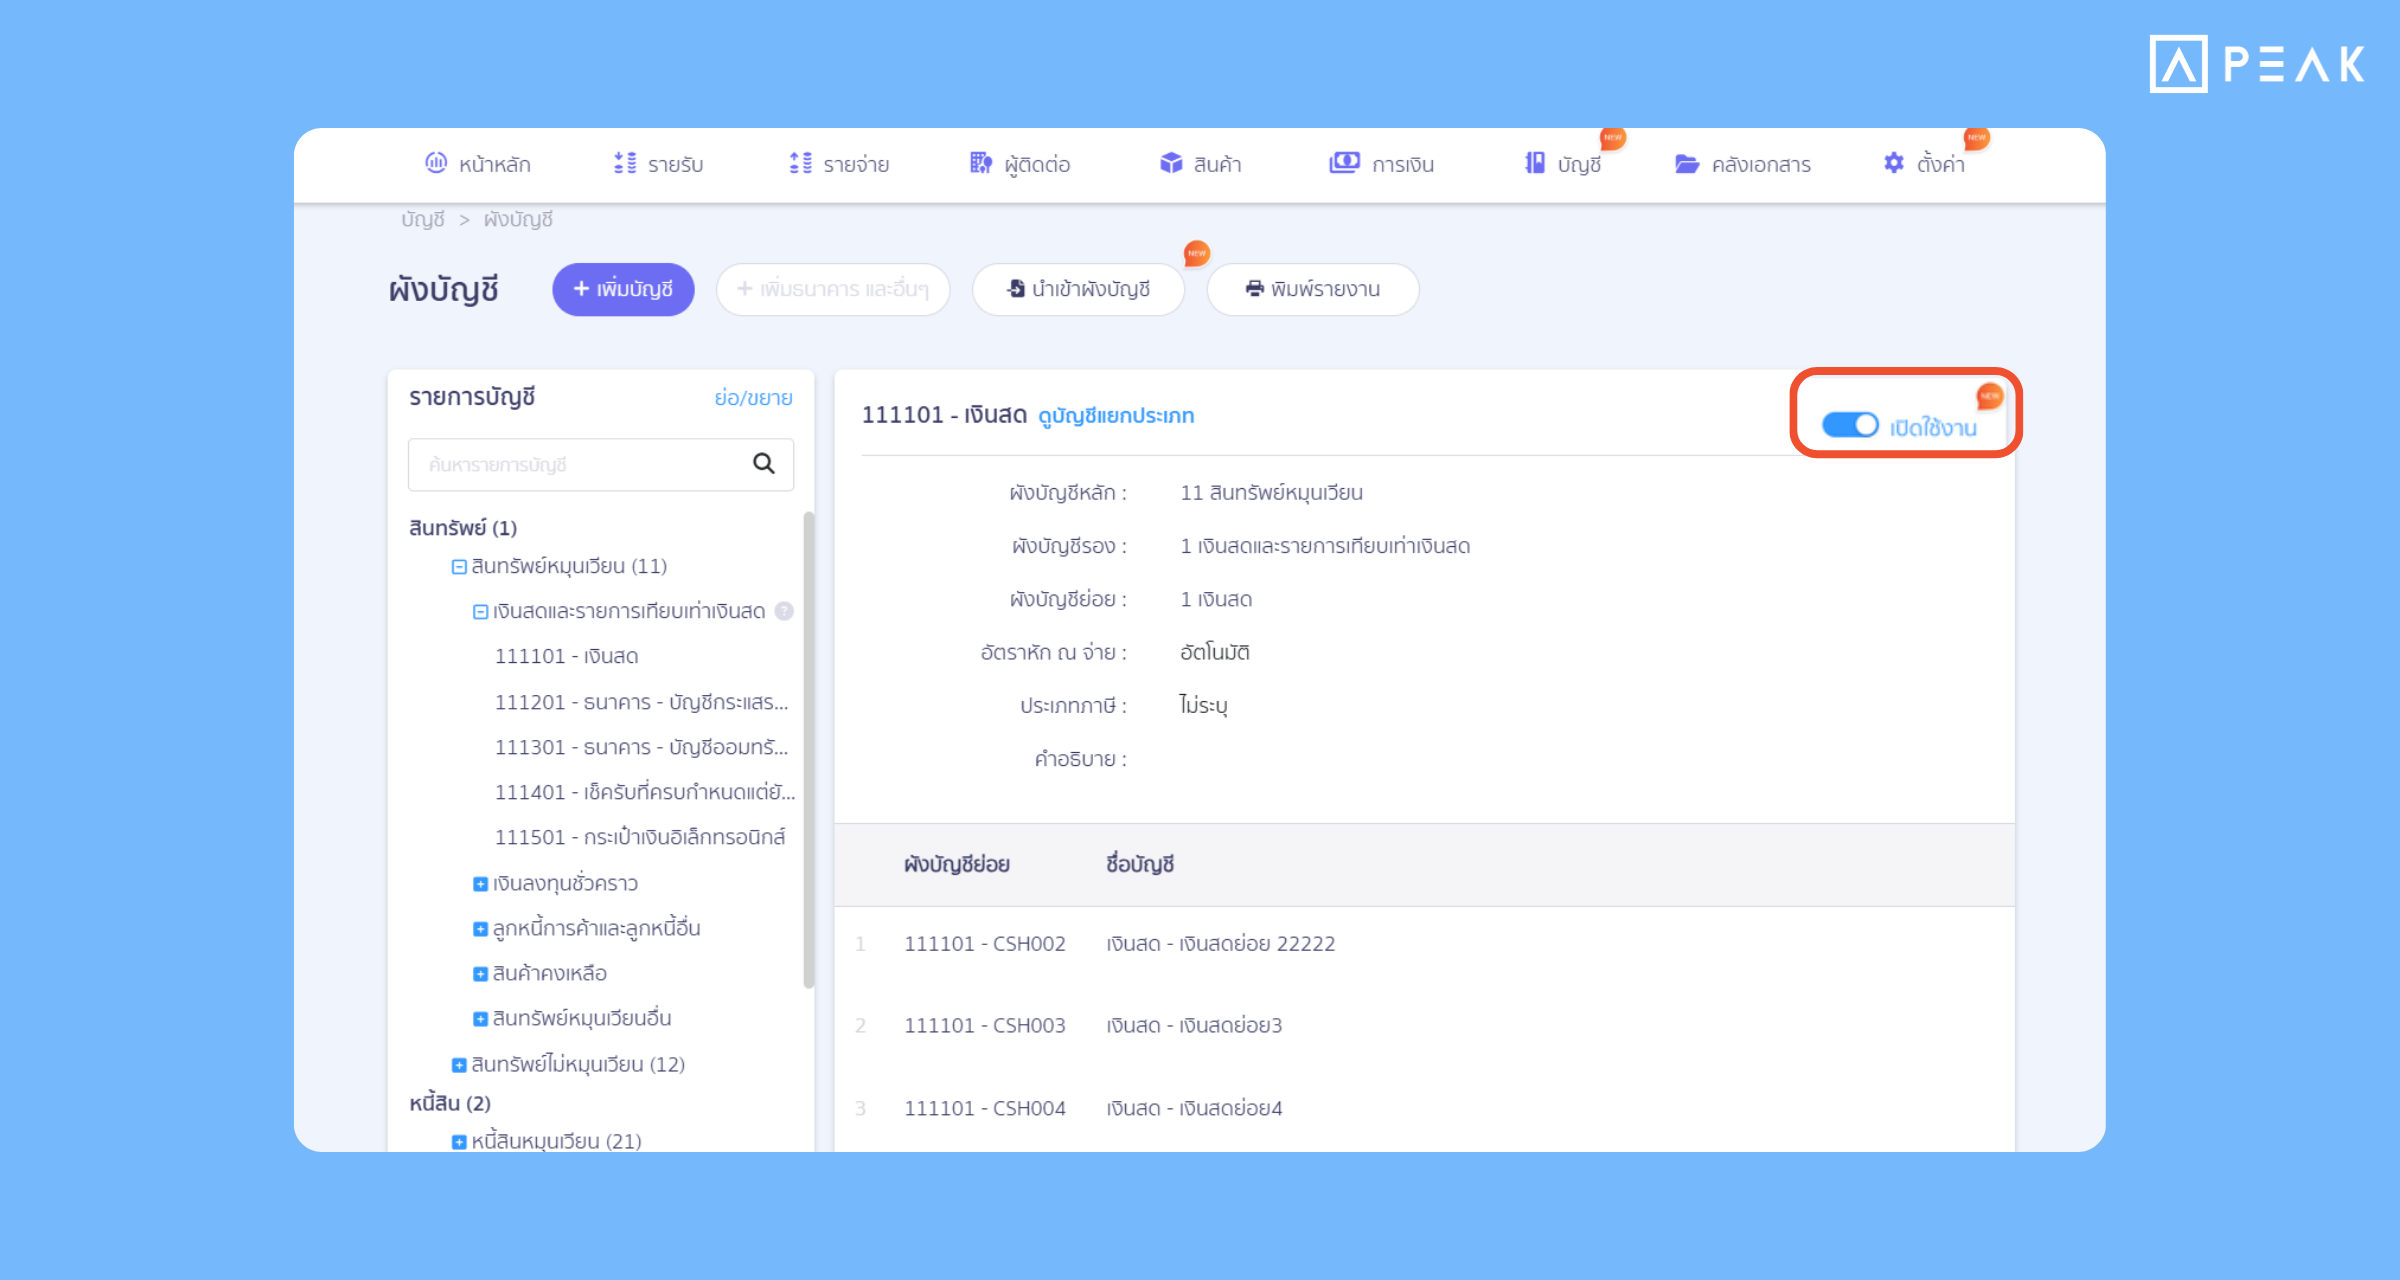2400x1280 pixels.
Task: Select the สินค้า box icon
Action: pos(1171,163)
